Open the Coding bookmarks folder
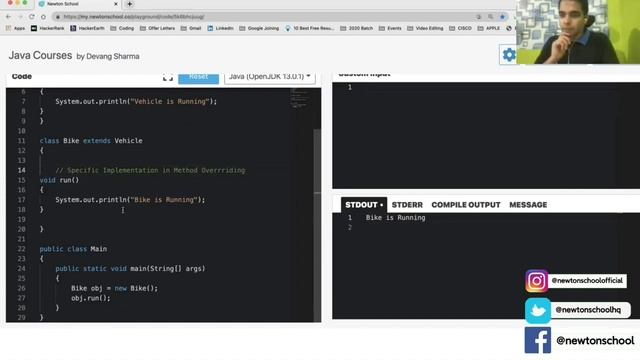640x360 pixels. [122, 28]
